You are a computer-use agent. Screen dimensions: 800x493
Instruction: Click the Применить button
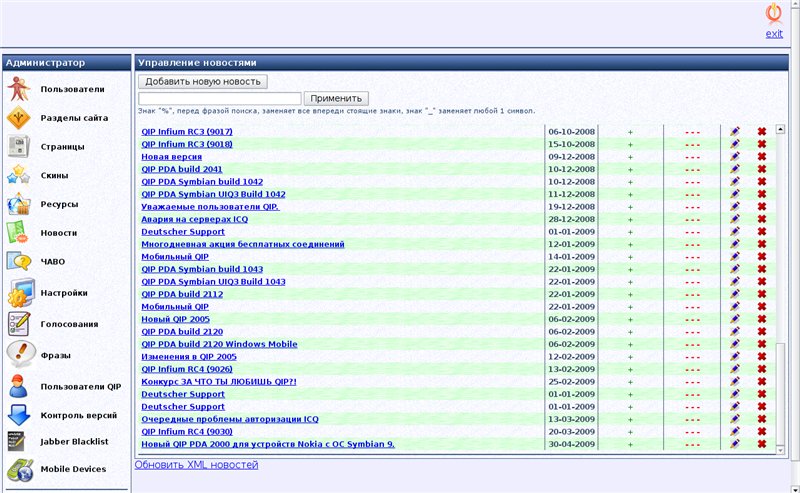[336, 98]
